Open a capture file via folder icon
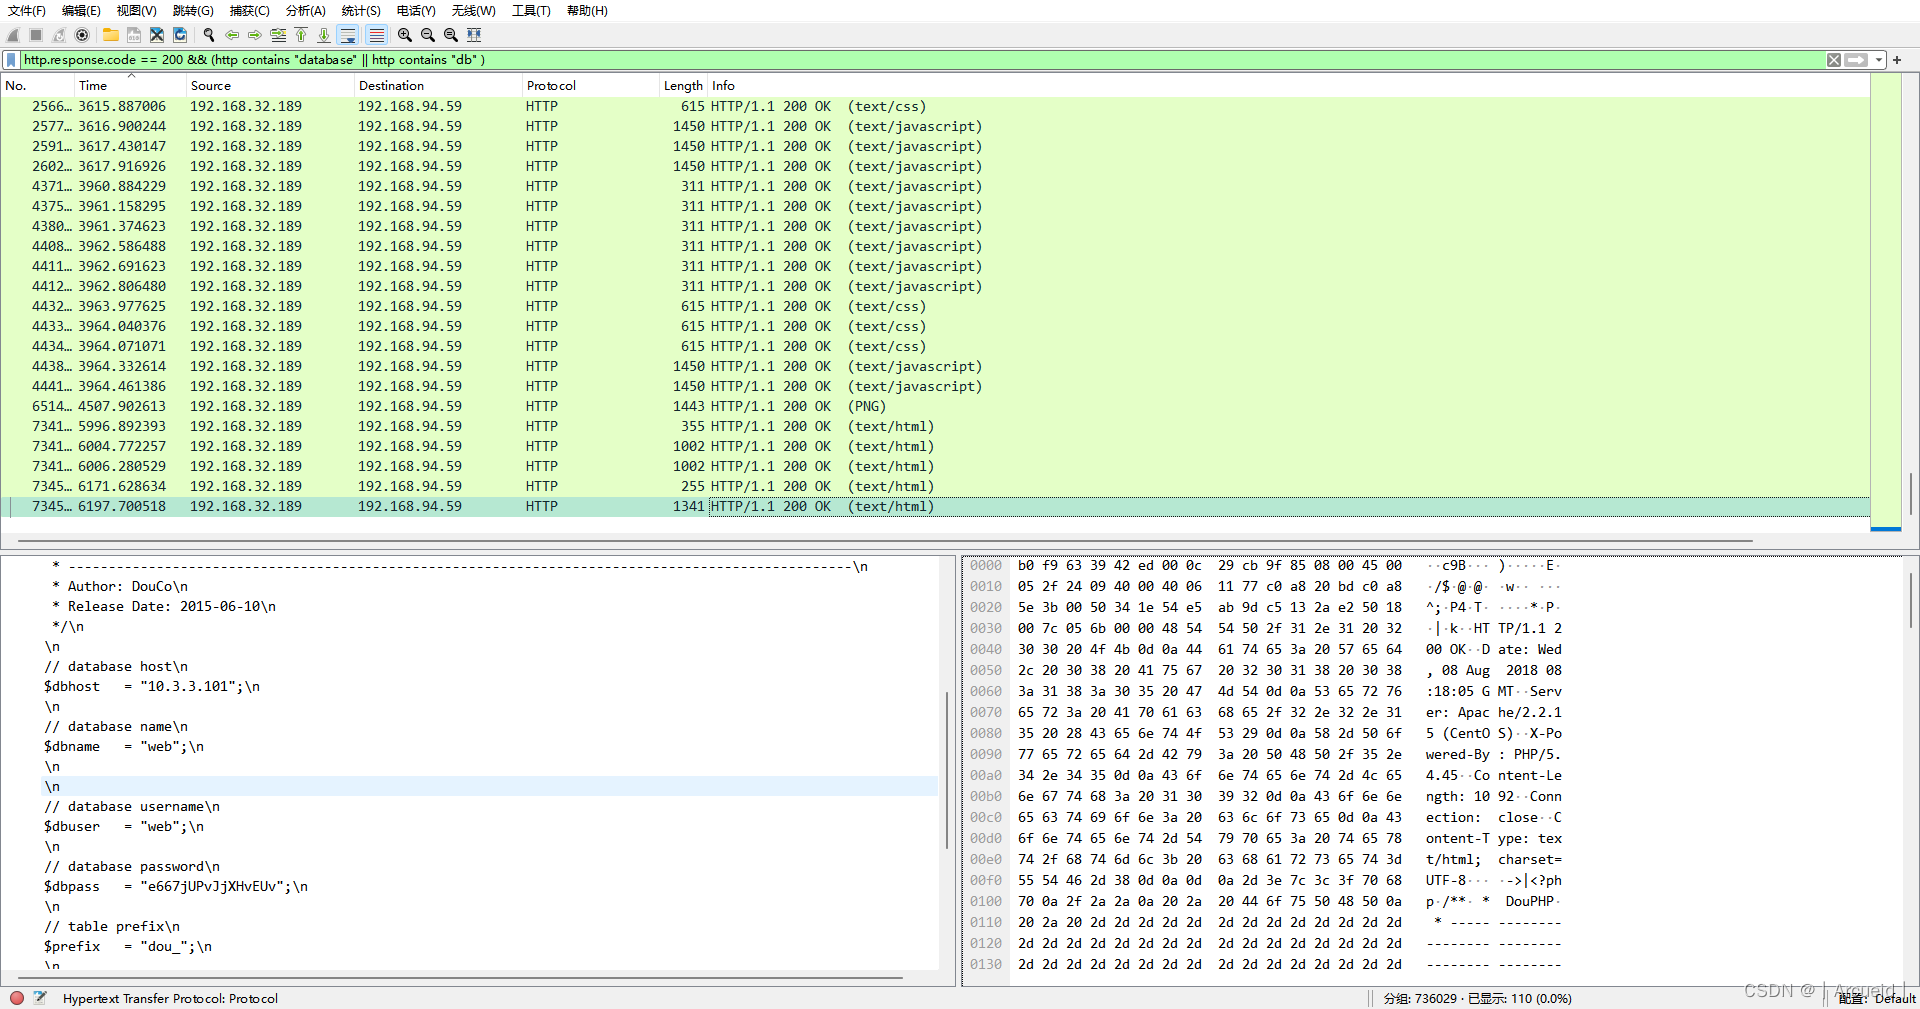The image size is (1920, 1009). point(110,35)
